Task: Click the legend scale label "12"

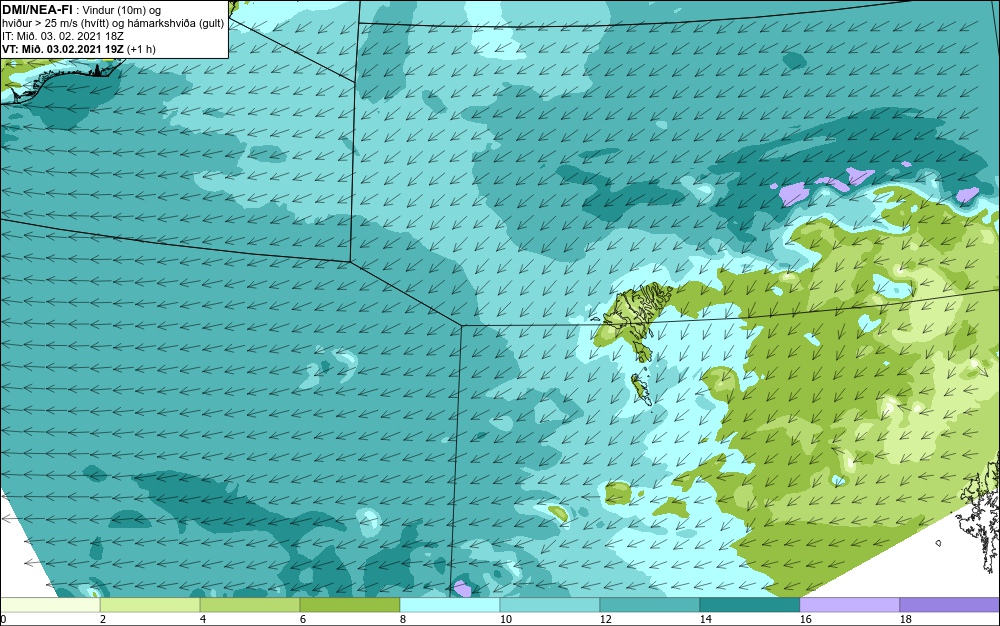Action: pyautogui.click(x=605, y=619)
